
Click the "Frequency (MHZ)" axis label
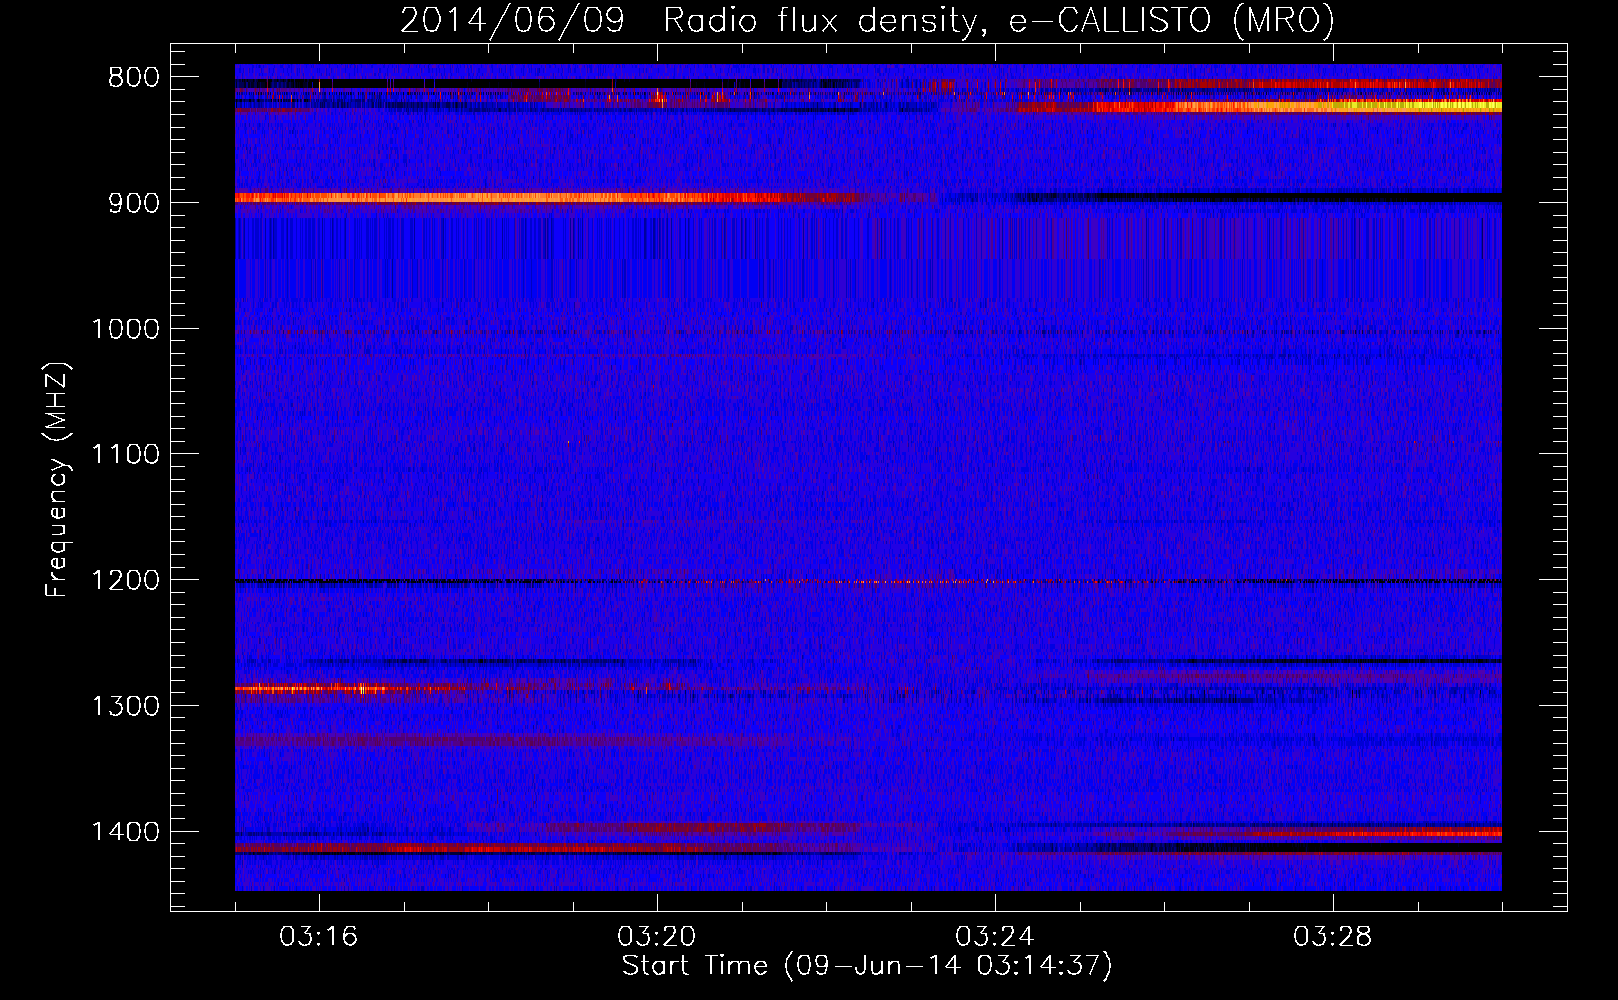click(58, 480)
